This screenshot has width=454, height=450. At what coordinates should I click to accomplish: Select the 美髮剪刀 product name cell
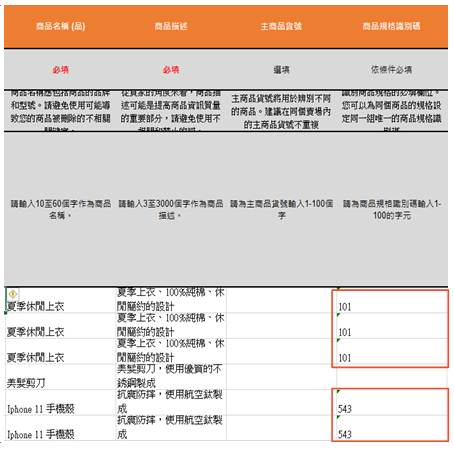pos(60,377)
